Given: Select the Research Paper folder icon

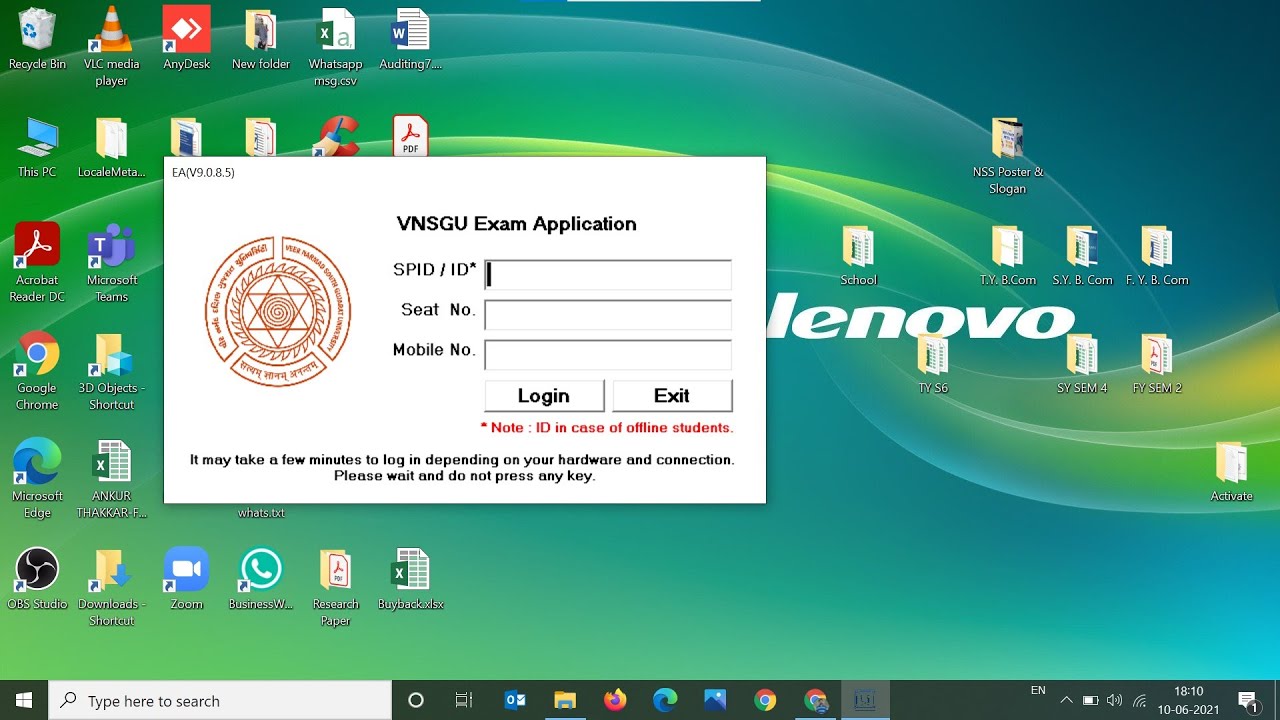Looking at the screenshot, I should pyautogui.click(x=335, y=587).
